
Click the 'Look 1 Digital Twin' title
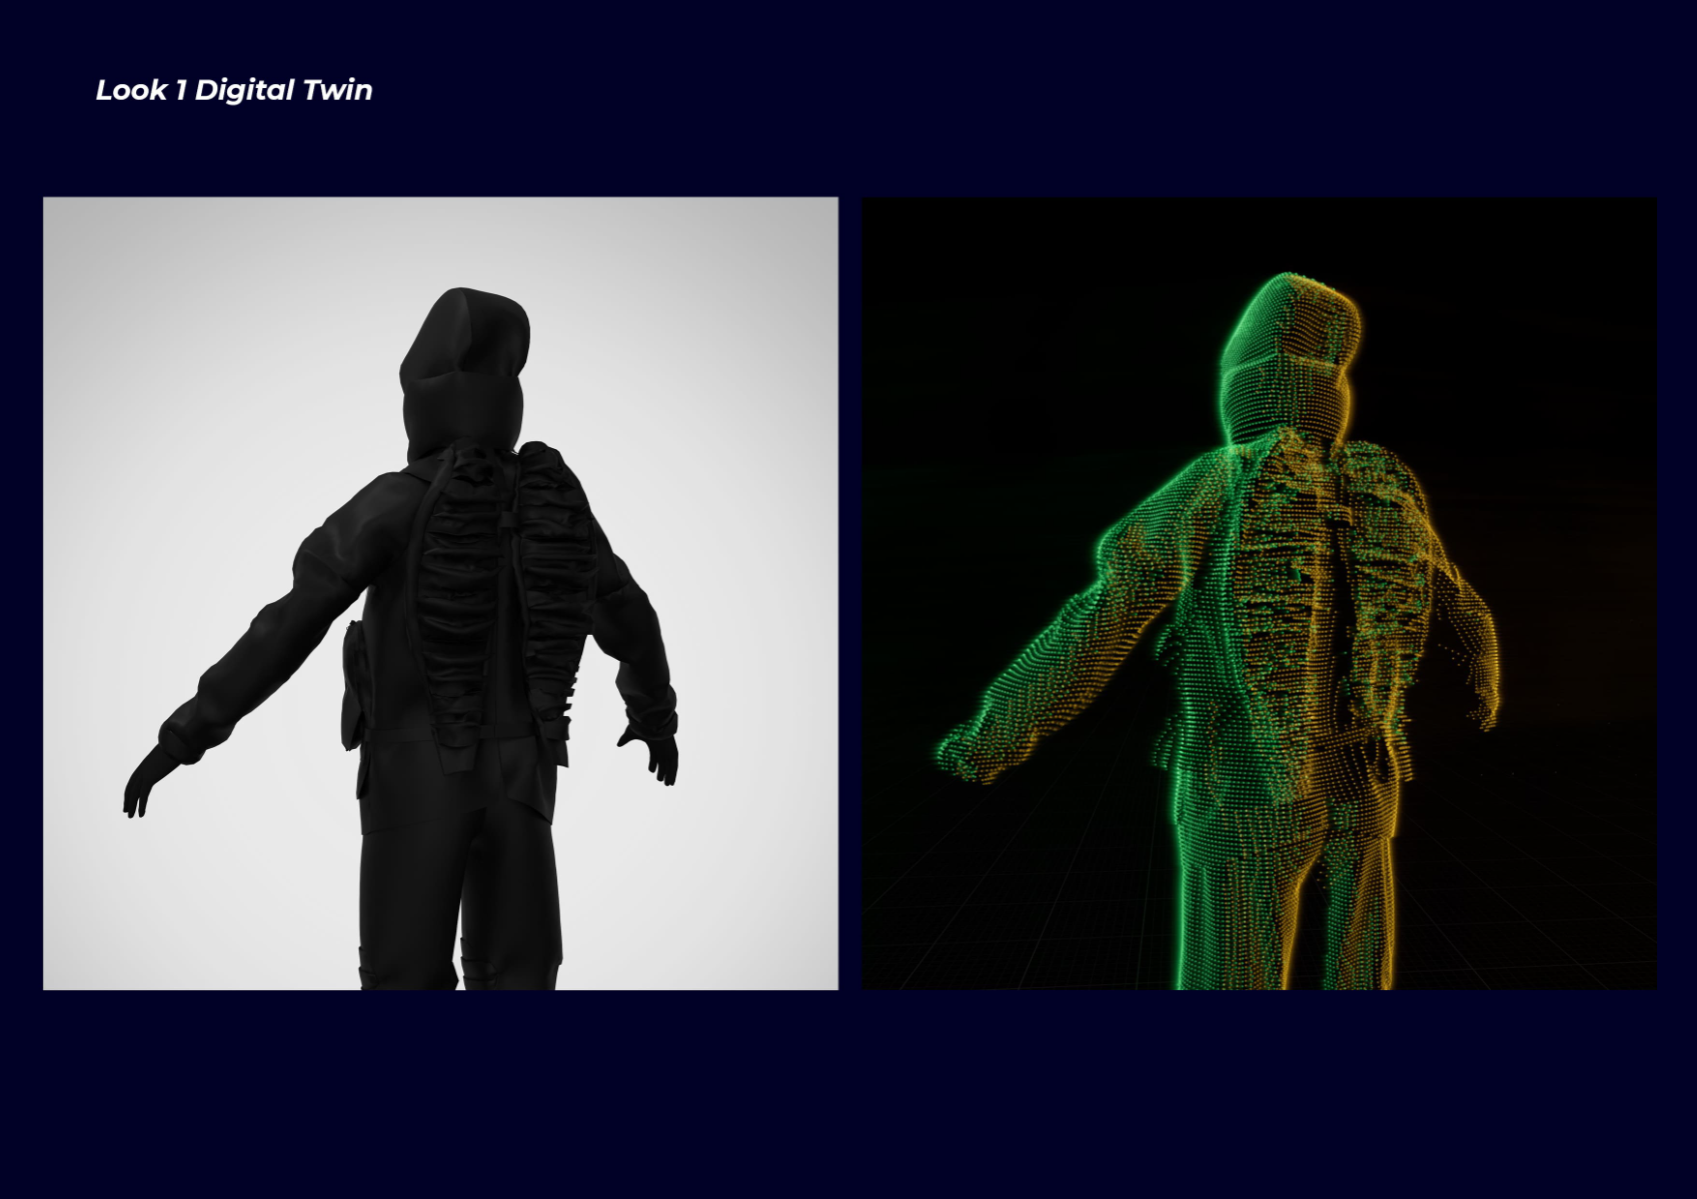(x=234, y=90)
